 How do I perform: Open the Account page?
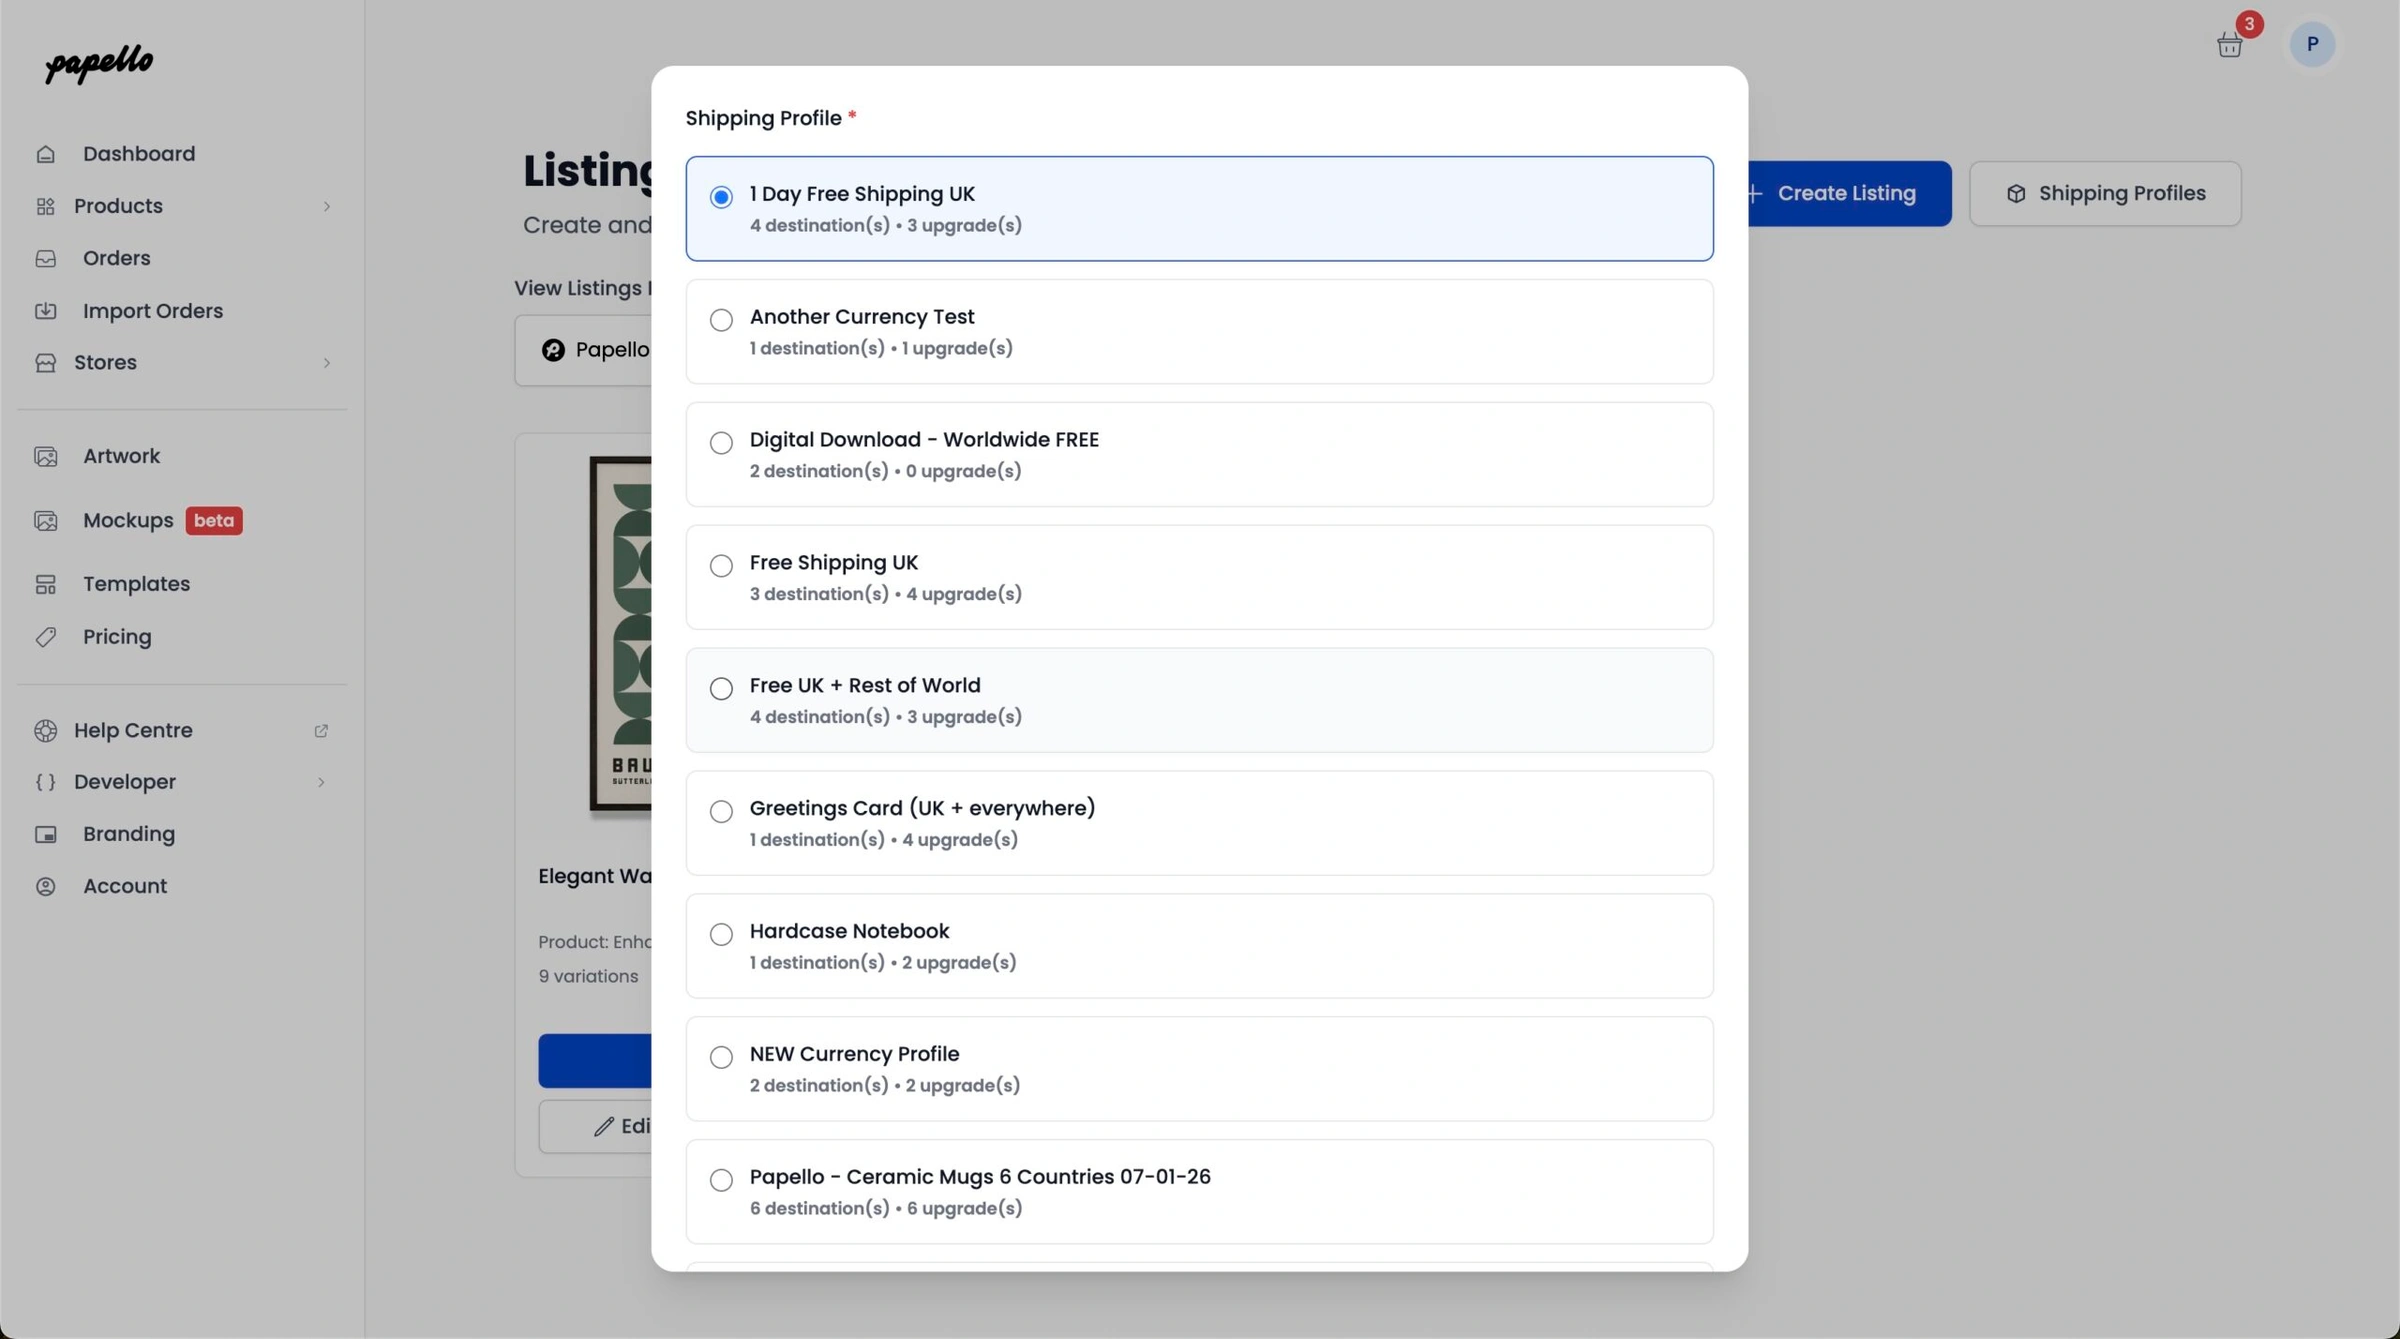coord(125,886)
